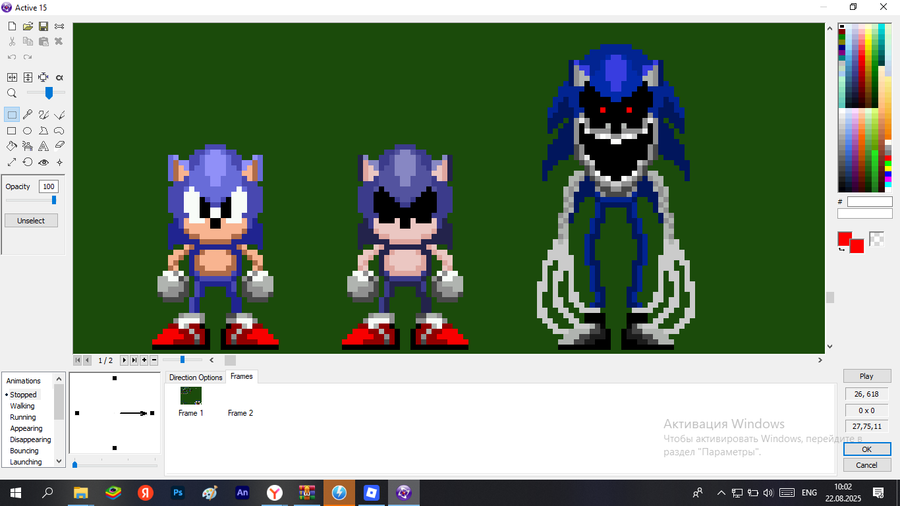Select the Polygon tool
The image size is (900, 506).
click(43, 131)
